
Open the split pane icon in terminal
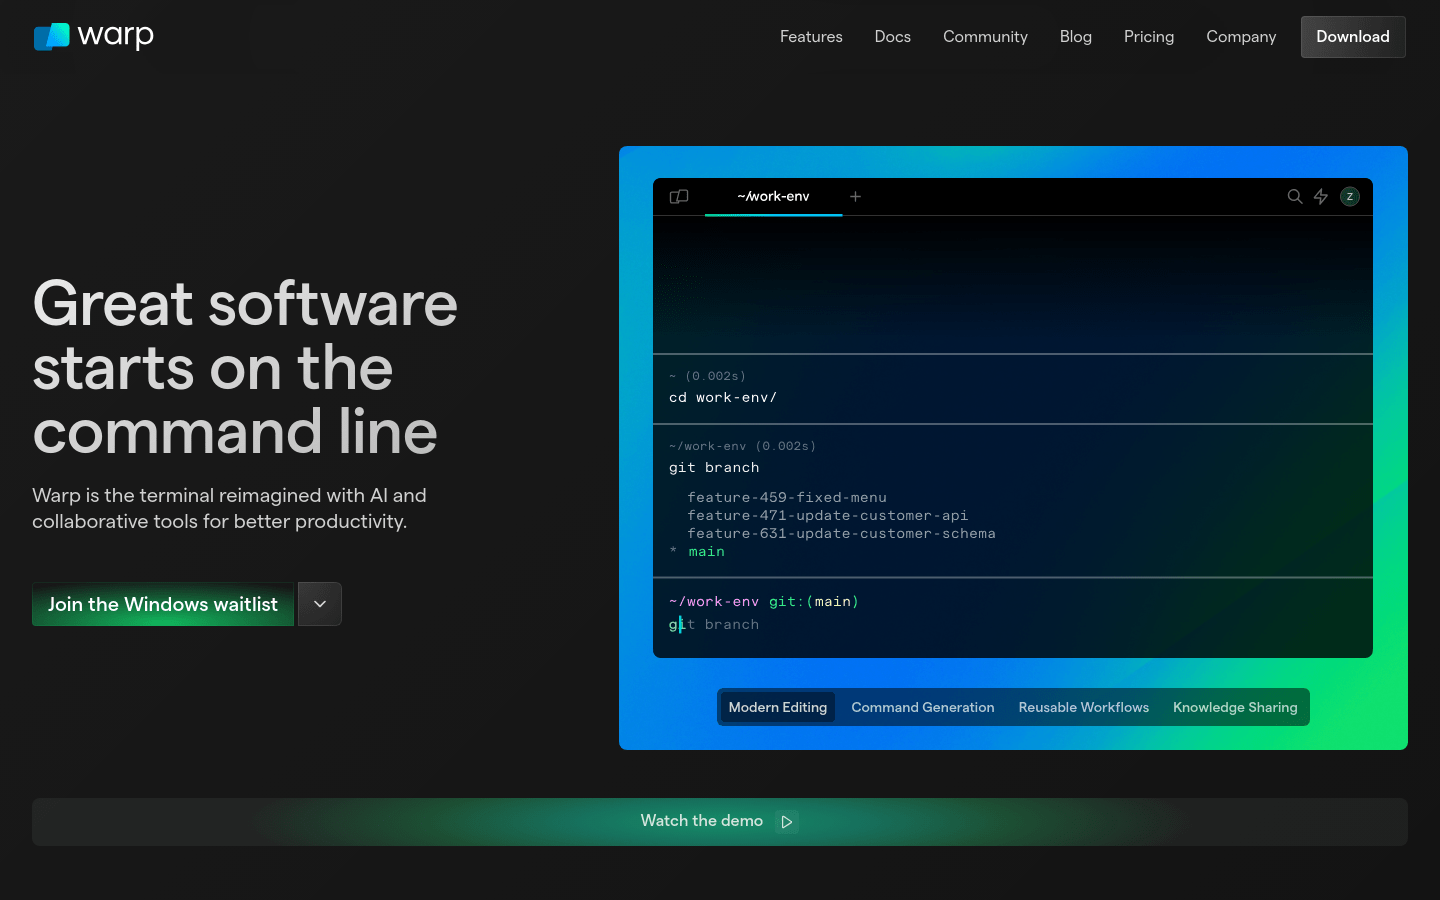pyautogui.click(x=679, y=197)
